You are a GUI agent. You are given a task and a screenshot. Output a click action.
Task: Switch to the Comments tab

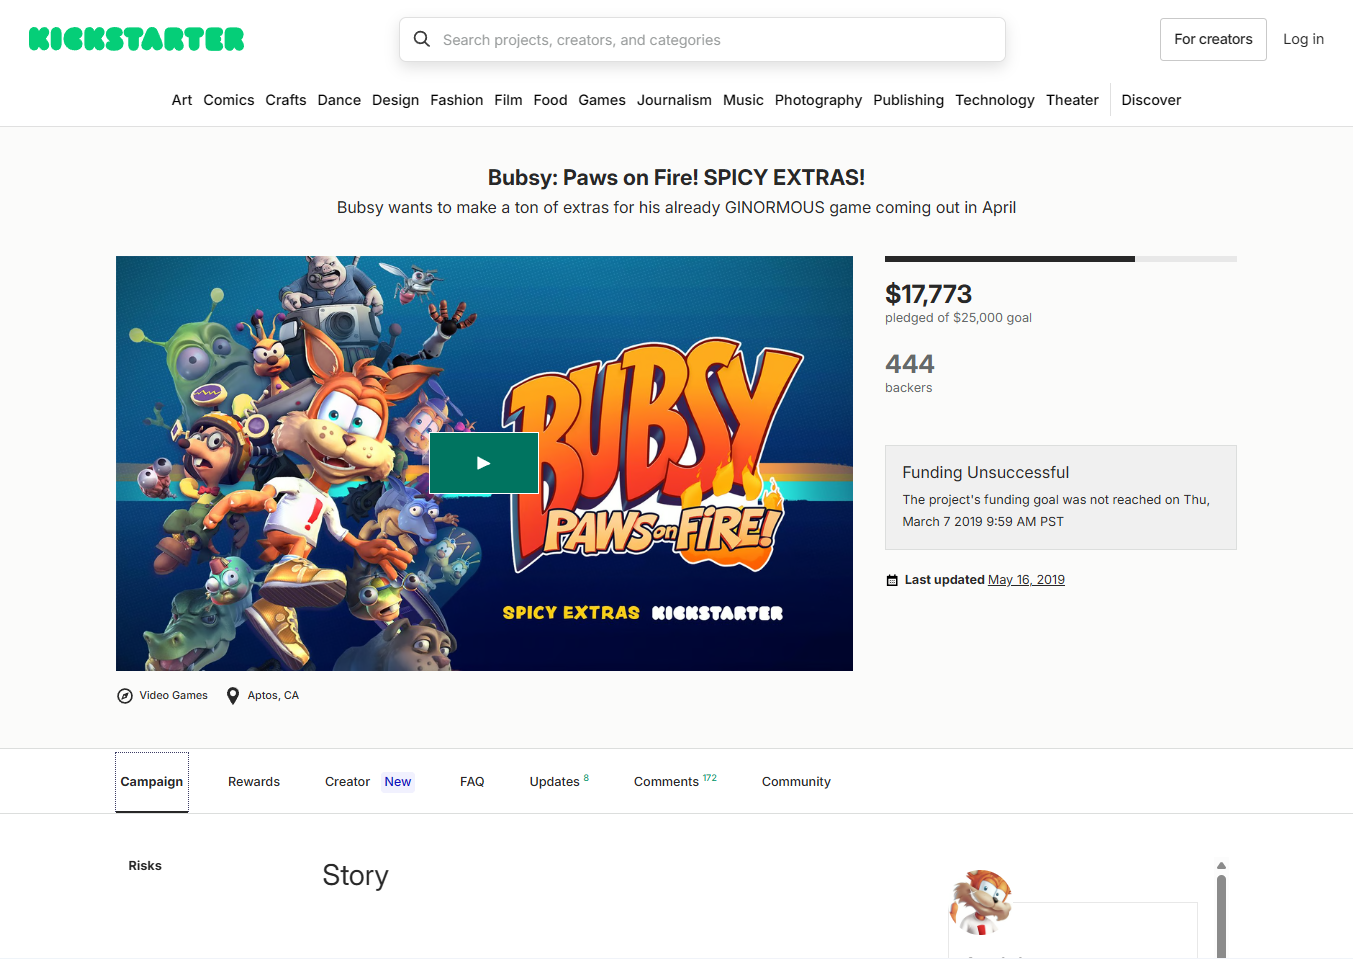(667, 782)
